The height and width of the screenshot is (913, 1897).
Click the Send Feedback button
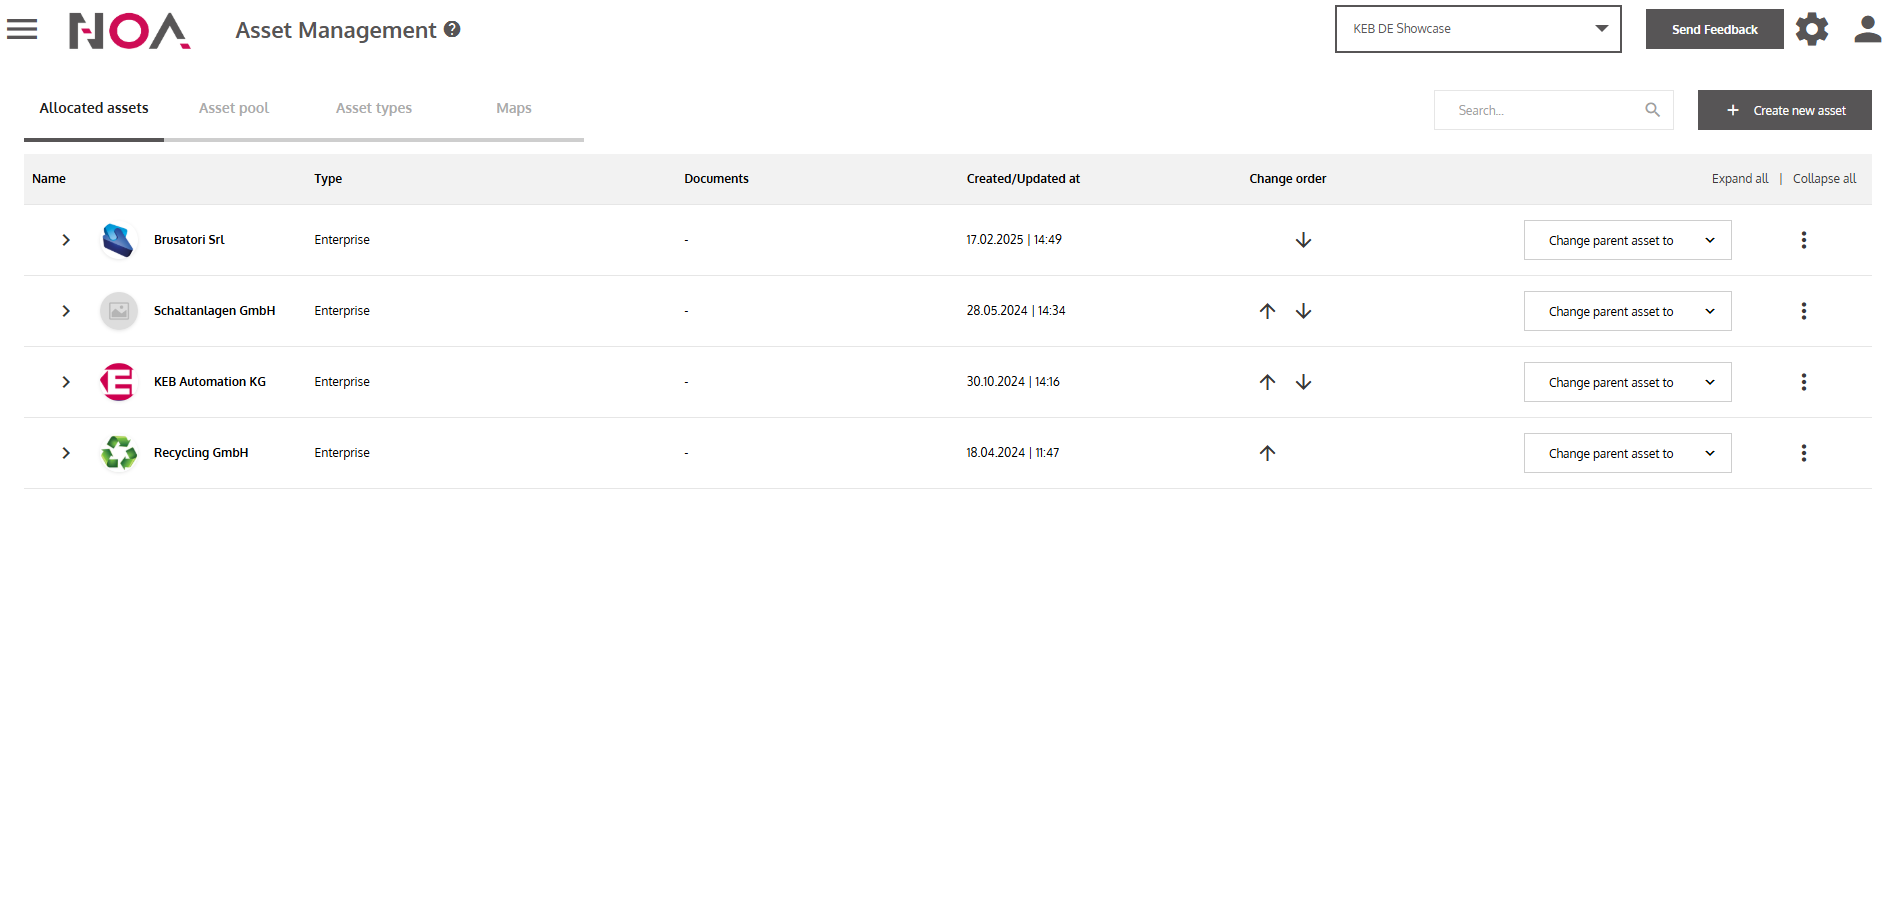coord(1714,29)
